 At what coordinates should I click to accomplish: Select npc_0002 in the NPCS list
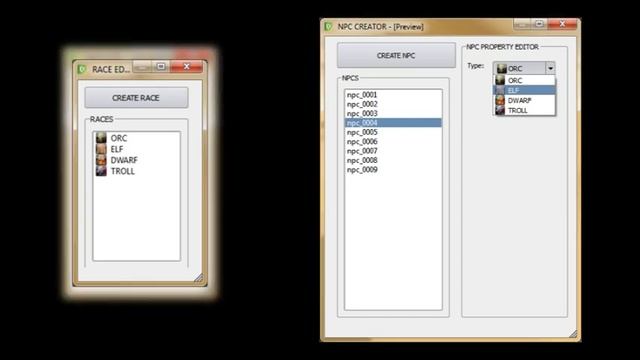393,104
